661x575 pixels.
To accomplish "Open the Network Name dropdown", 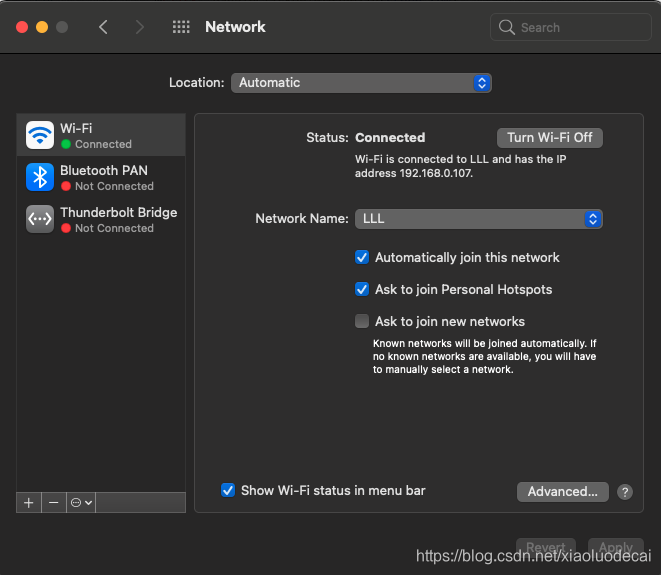I will pyautogui.click(x=478, y=219).
